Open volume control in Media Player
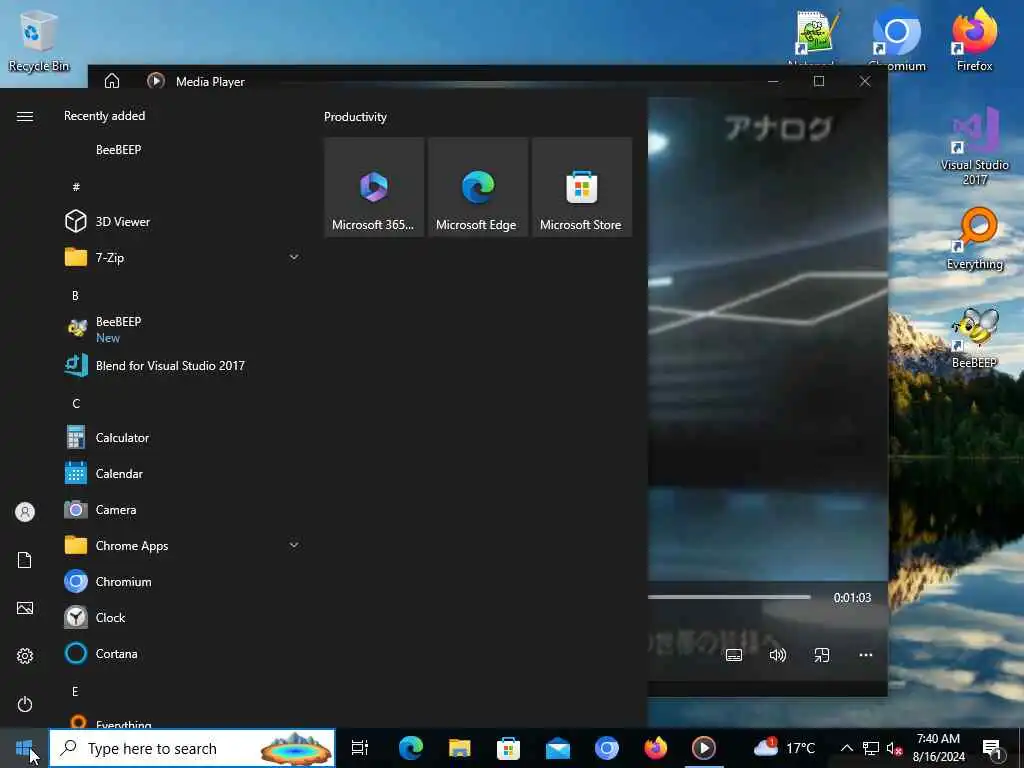The width and height of the screenshot is (1024, 768). coord(777,655)
